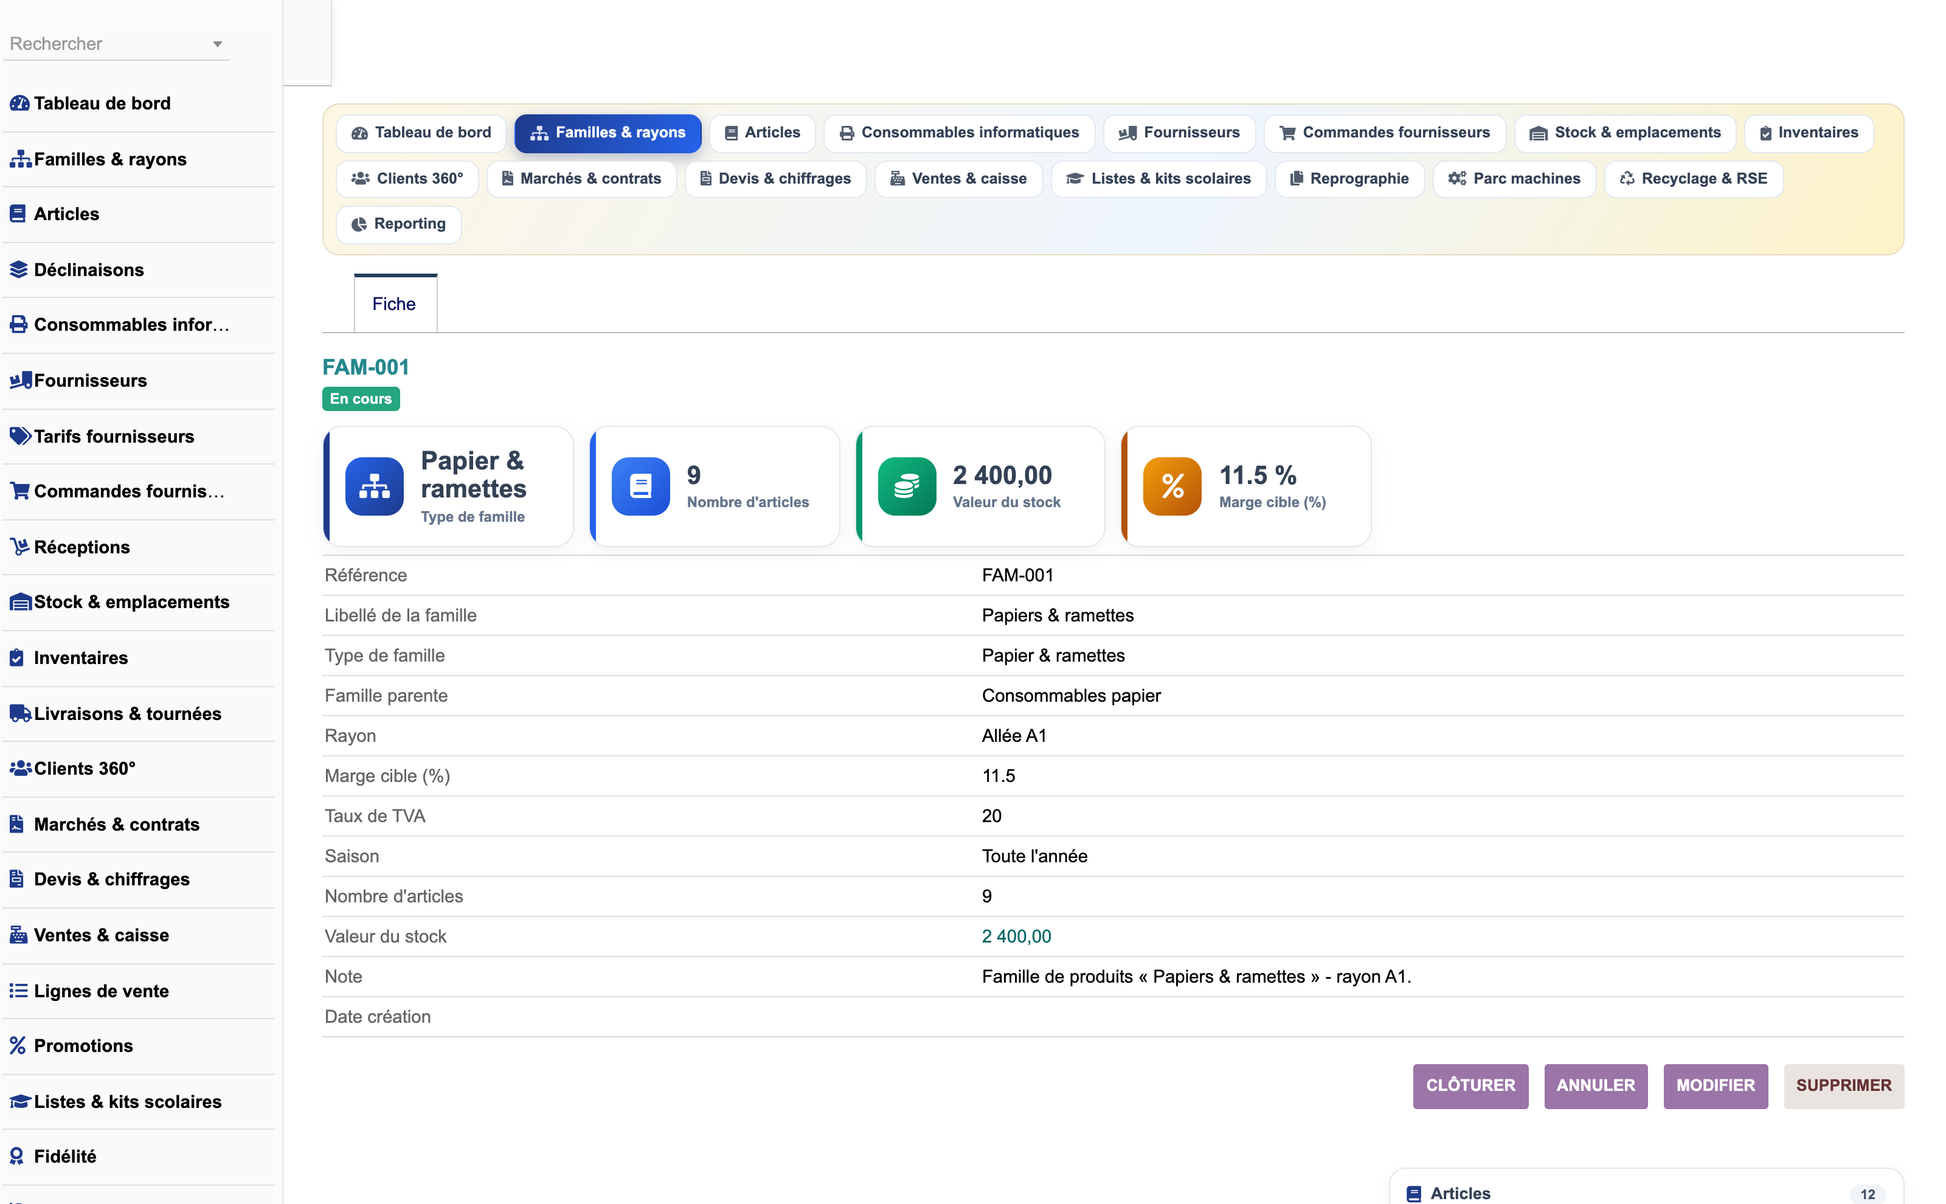Open Fidélité in the sidebar
This screenshot has width=1946, height=1204.
(x=139, y=1157)
